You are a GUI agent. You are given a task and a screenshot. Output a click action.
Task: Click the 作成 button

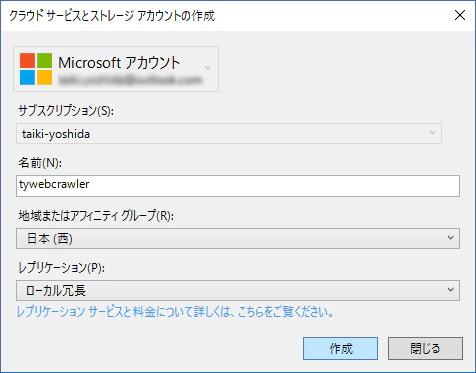(340, 348)
